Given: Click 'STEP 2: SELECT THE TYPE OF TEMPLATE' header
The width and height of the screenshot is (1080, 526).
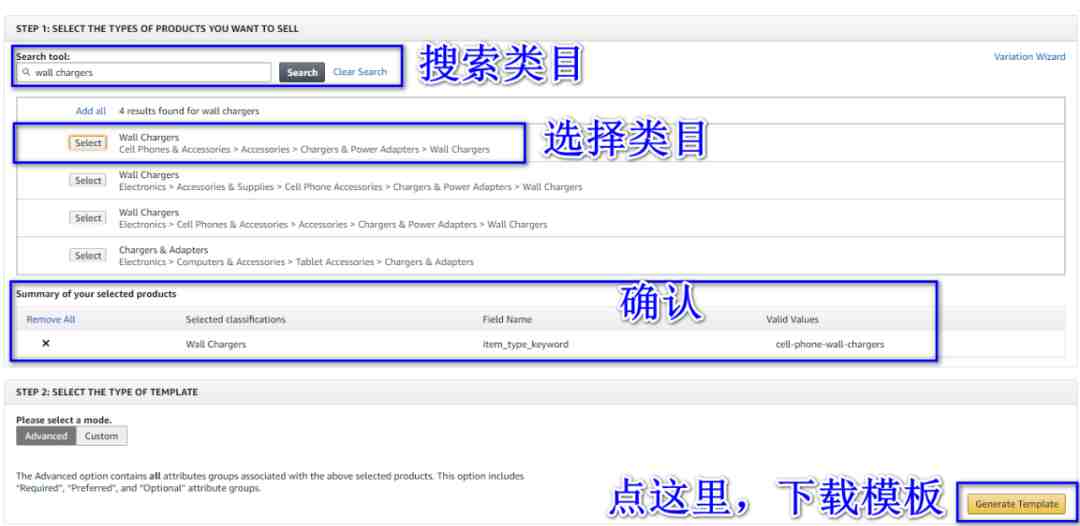Looking at the screenshot, I should (107, 392).
